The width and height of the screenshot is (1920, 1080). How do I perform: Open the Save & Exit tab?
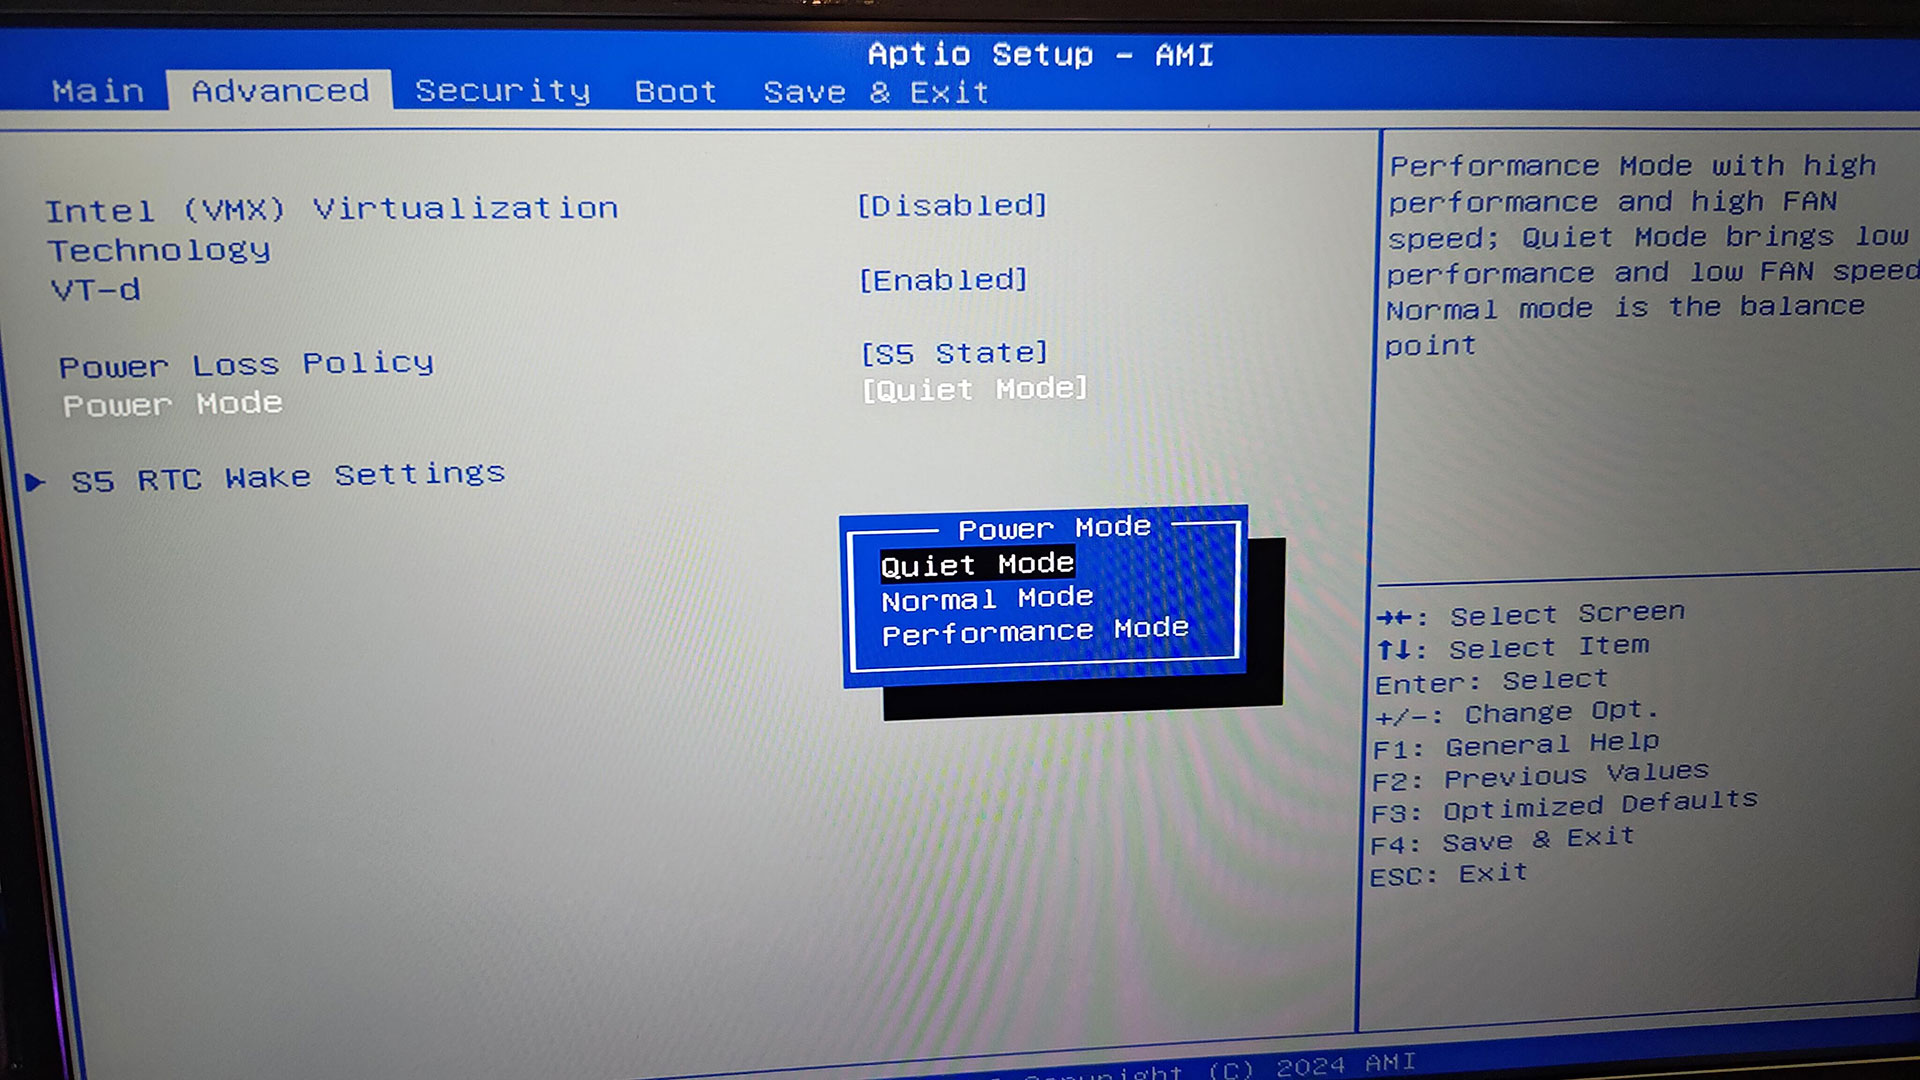point(876,92)
